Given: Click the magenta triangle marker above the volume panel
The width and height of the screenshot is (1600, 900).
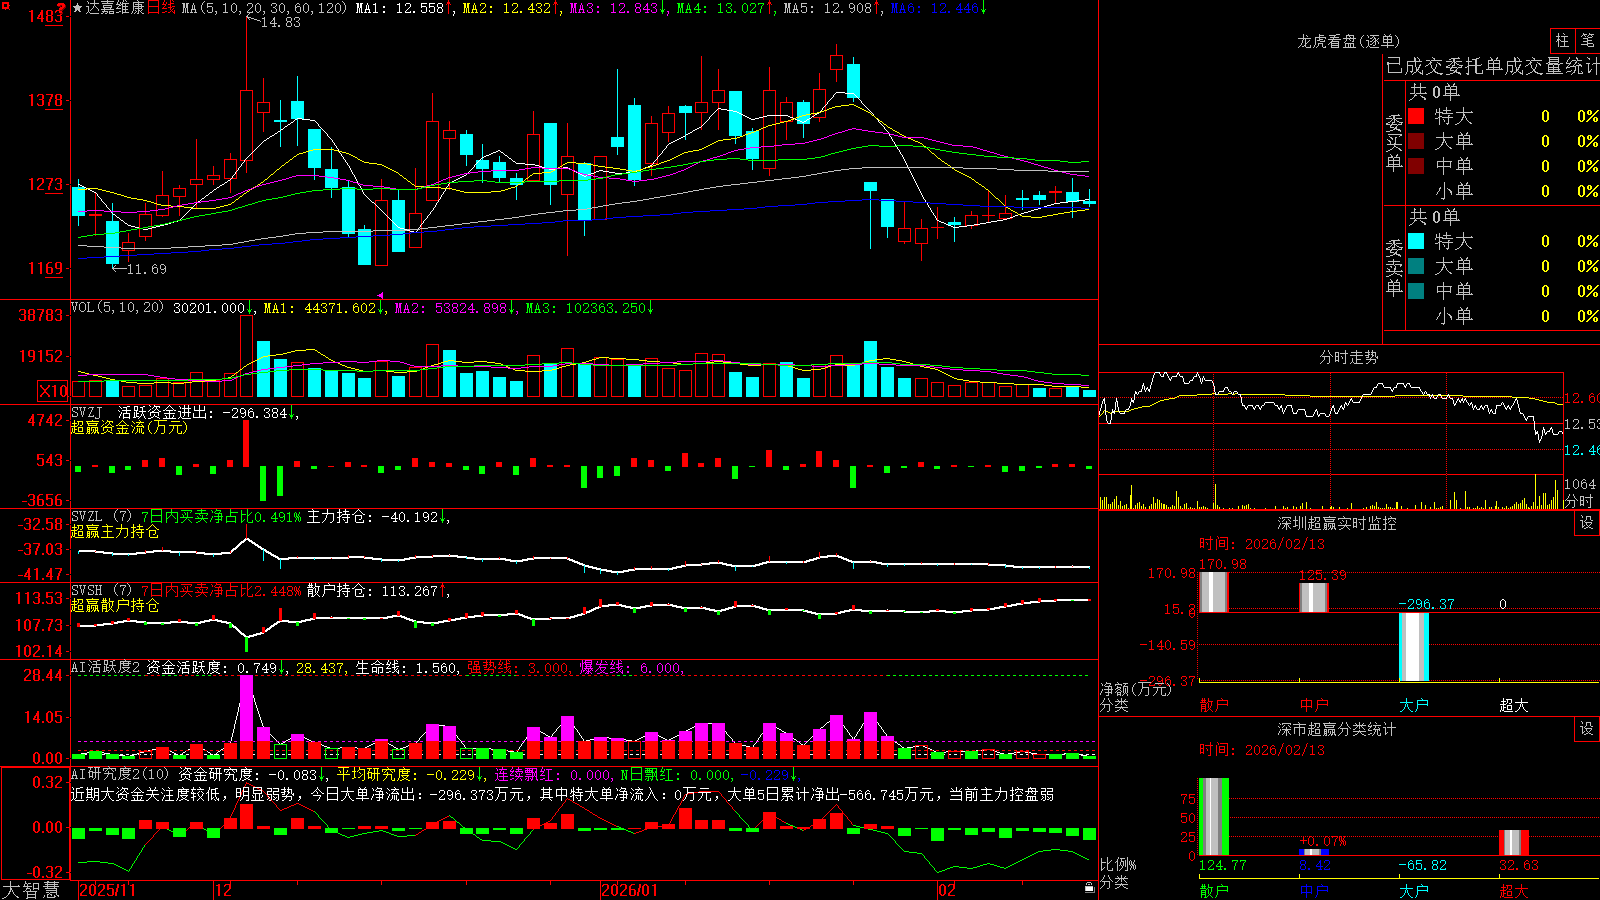Looking at the screenshot, I should [x=380, y=296].
